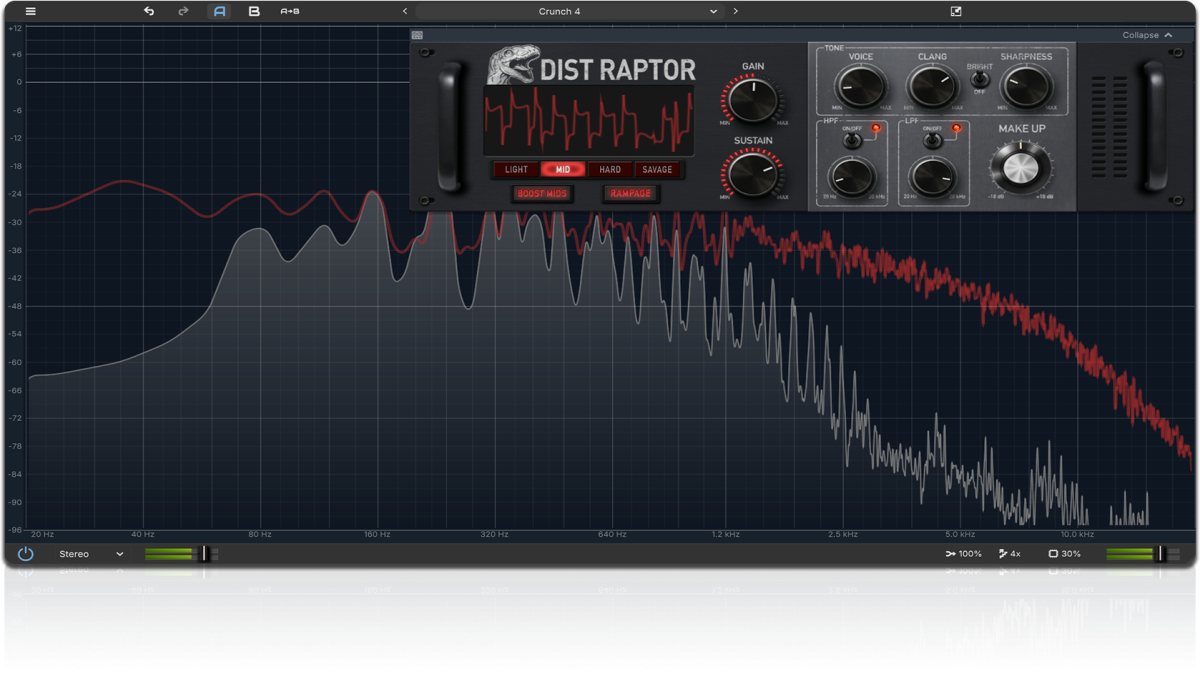Click the CLANG tone knob
The width and height of the screenshot is (1200, 674).
(x=932, y=87)
